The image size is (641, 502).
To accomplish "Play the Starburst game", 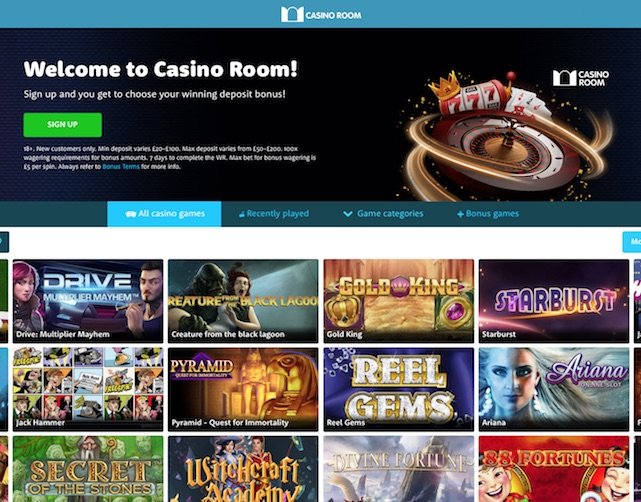I will pos(554,301).
